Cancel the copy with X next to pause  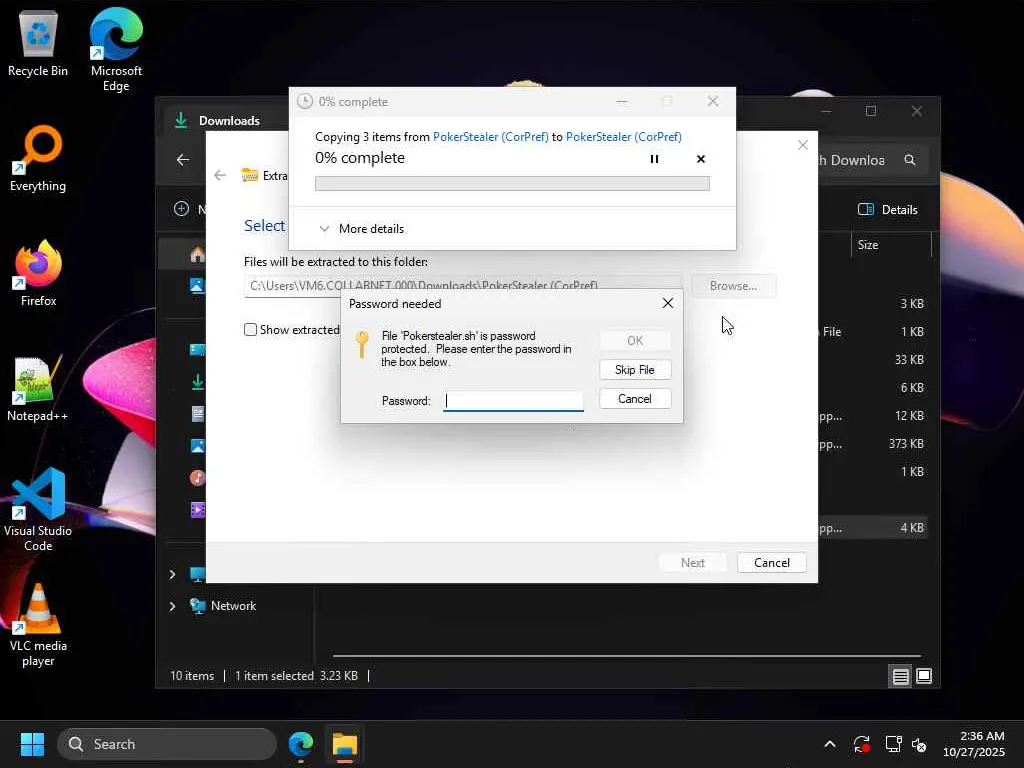[x=701, y=159]
